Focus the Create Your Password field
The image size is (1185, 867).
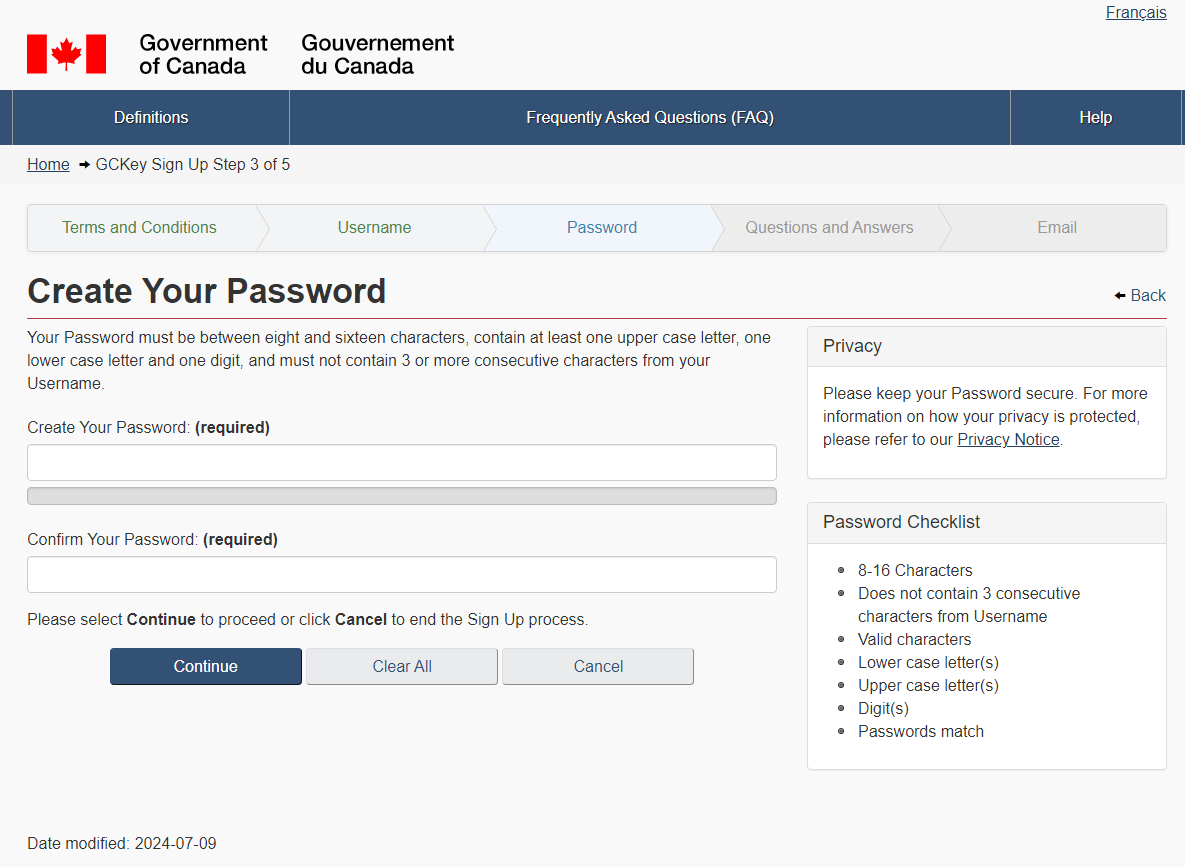click(x=401, y=463)
